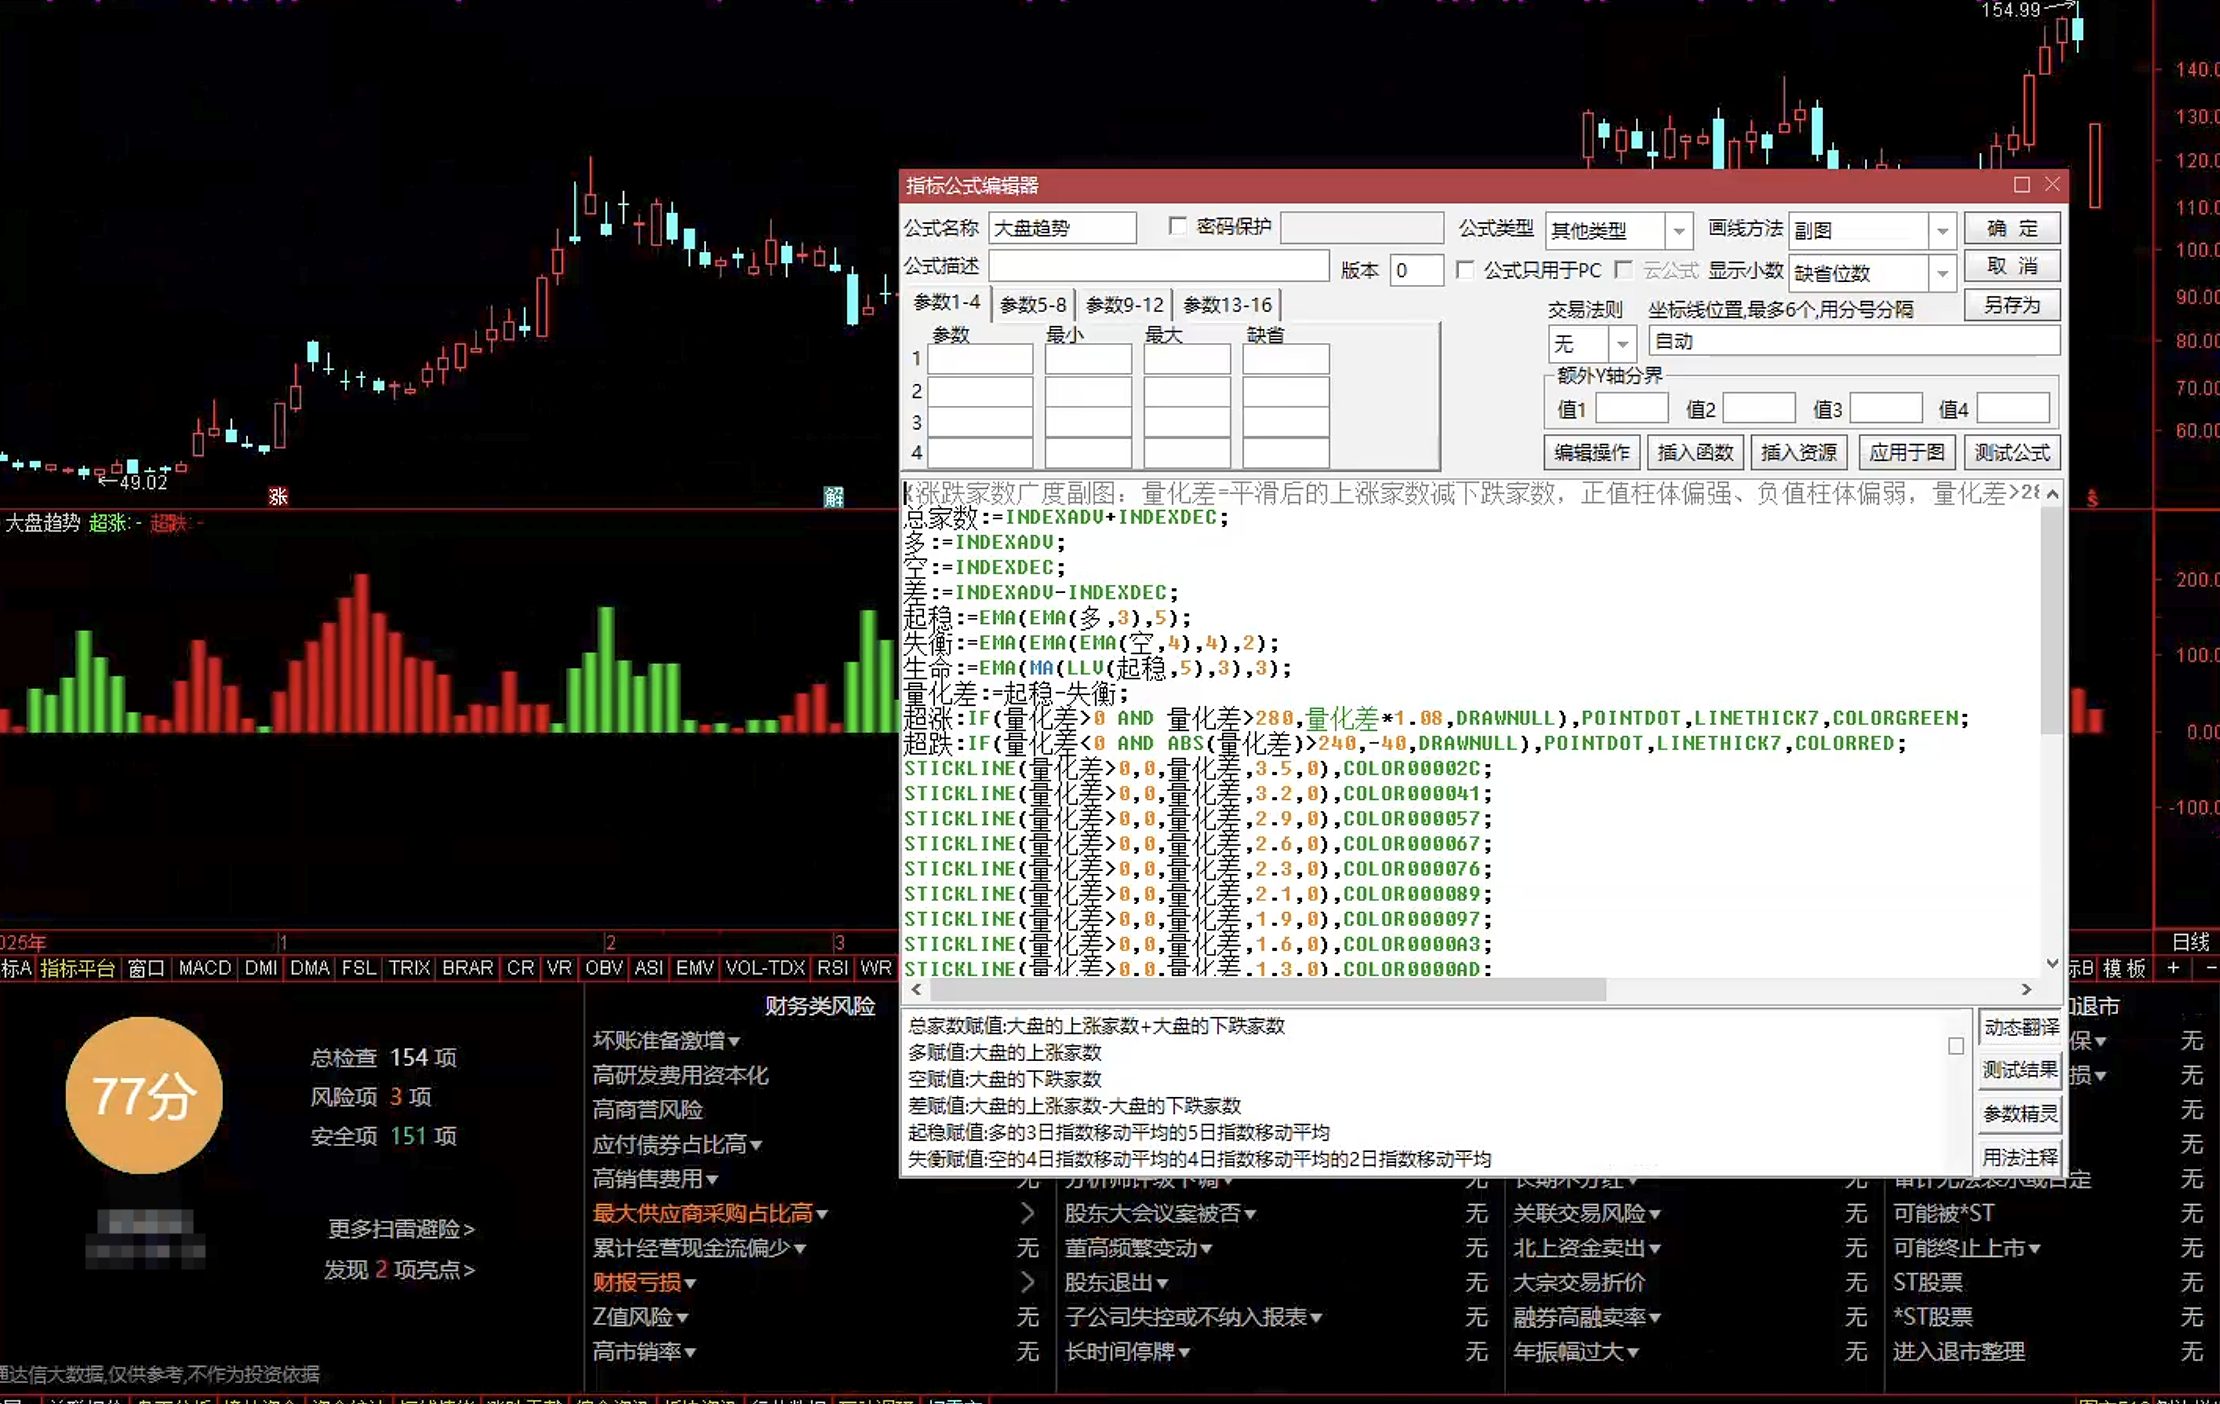Click the 插入函数 button
The width and height of the screenshot is (2220, 1404).
tap(1695, 452)
